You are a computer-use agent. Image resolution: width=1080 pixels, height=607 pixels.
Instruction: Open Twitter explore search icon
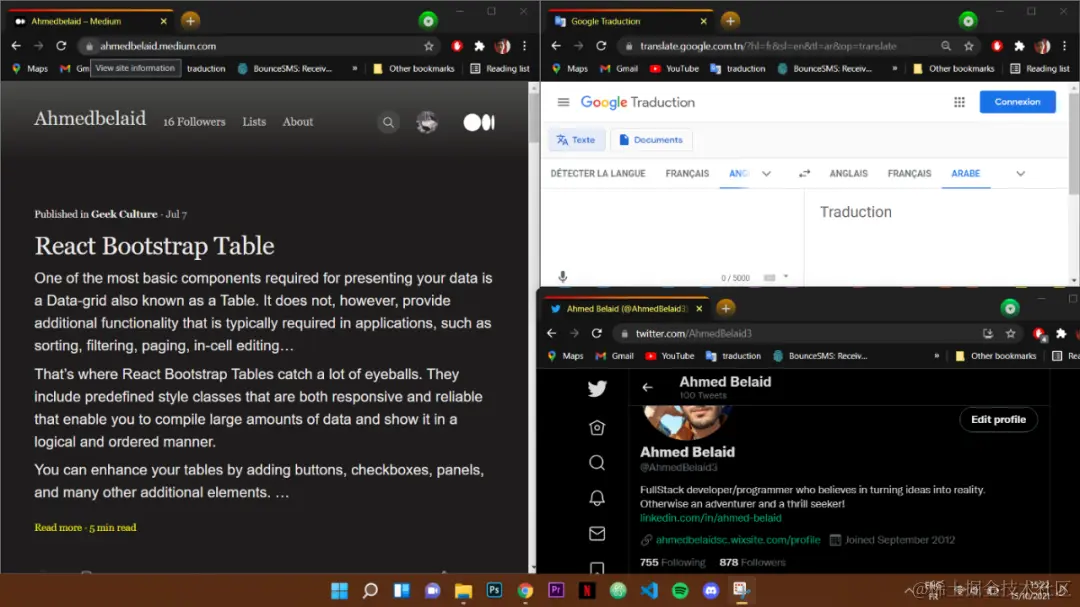coord(597,462)
